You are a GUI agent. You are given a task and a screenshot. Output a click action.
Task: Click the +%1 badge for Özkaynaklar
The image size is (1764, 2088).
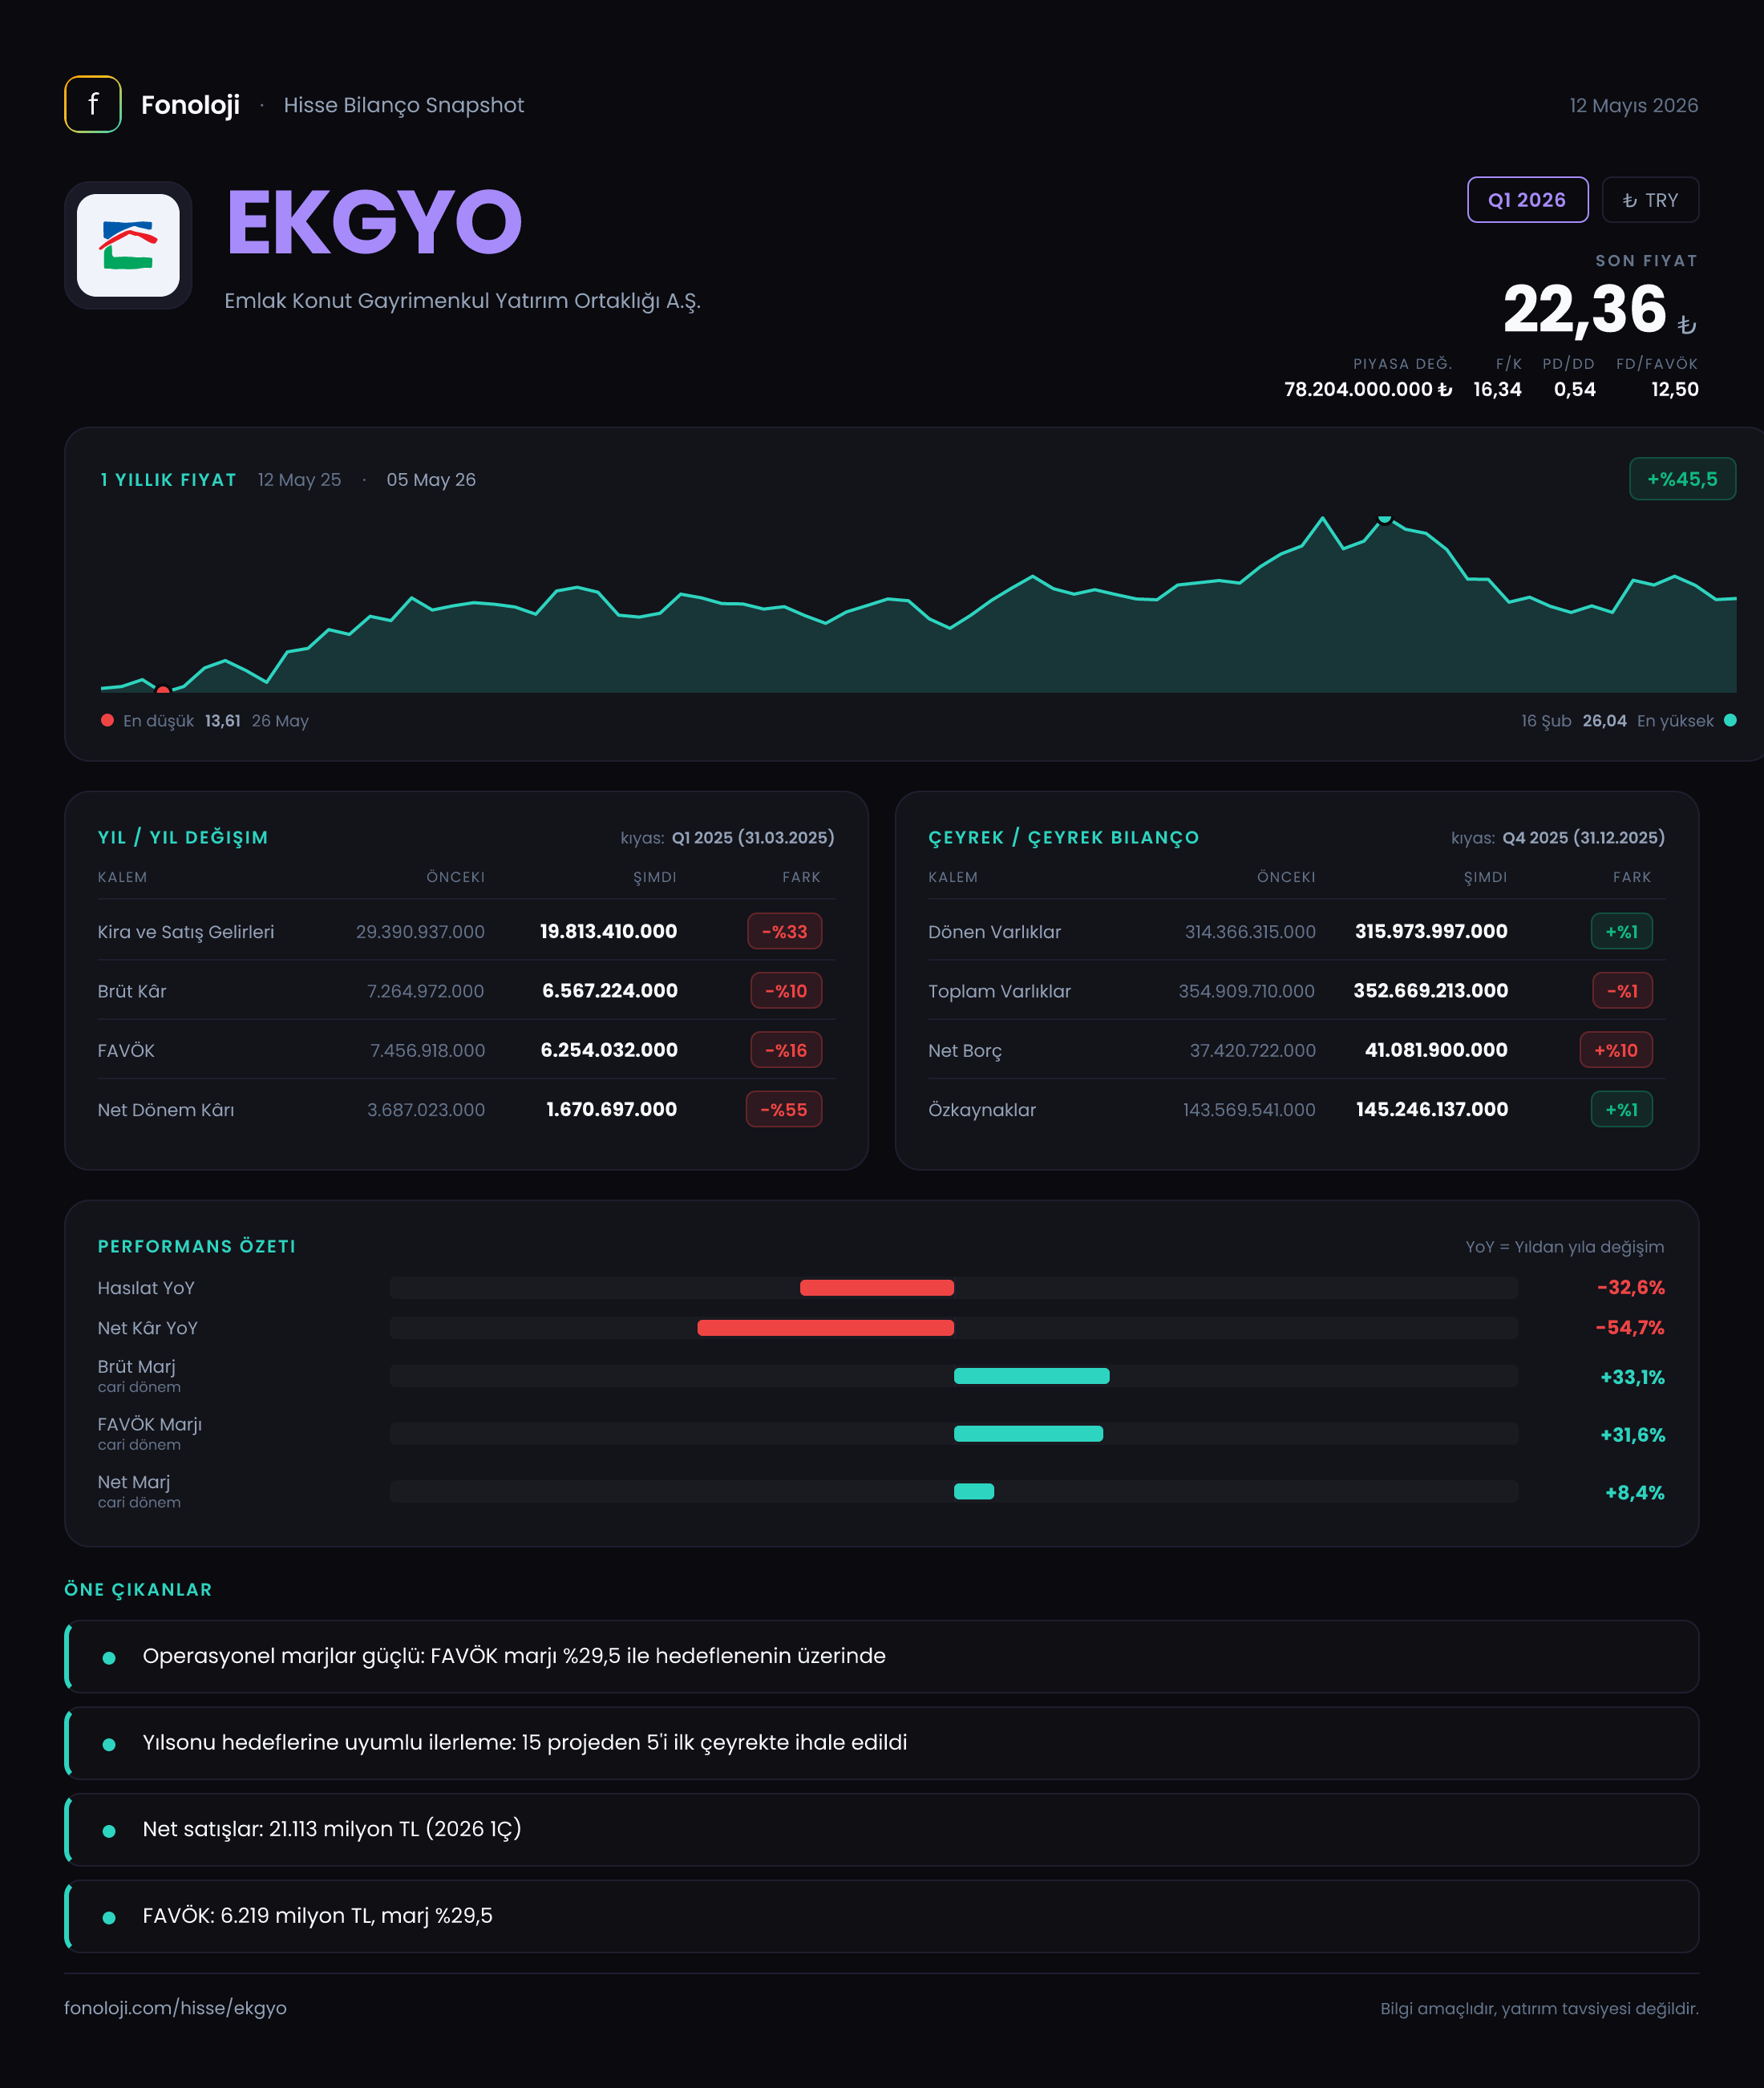[x=1622, y=1109]
